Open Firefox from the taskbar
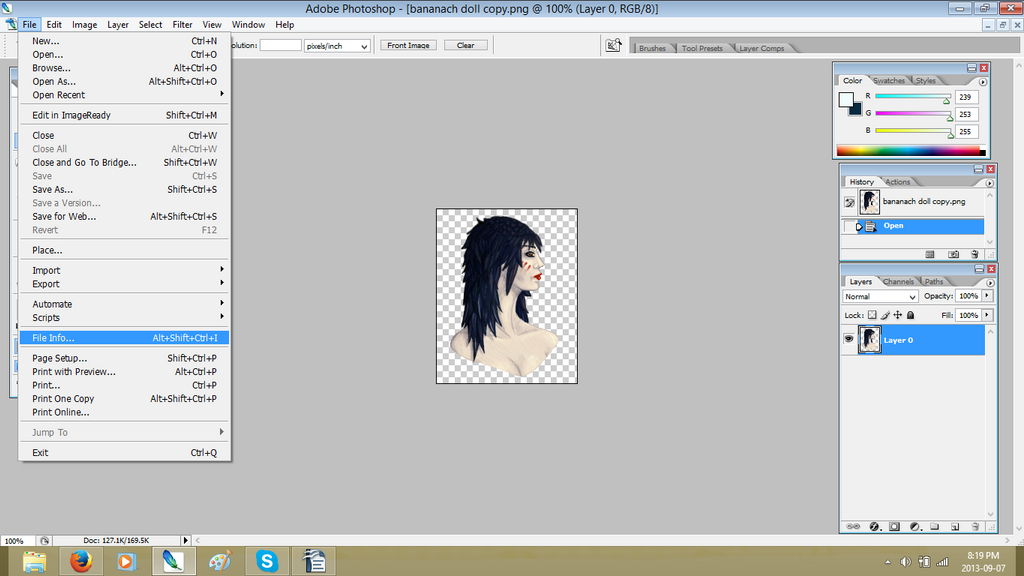This screenshot has width=1024, height=576. 81,561
